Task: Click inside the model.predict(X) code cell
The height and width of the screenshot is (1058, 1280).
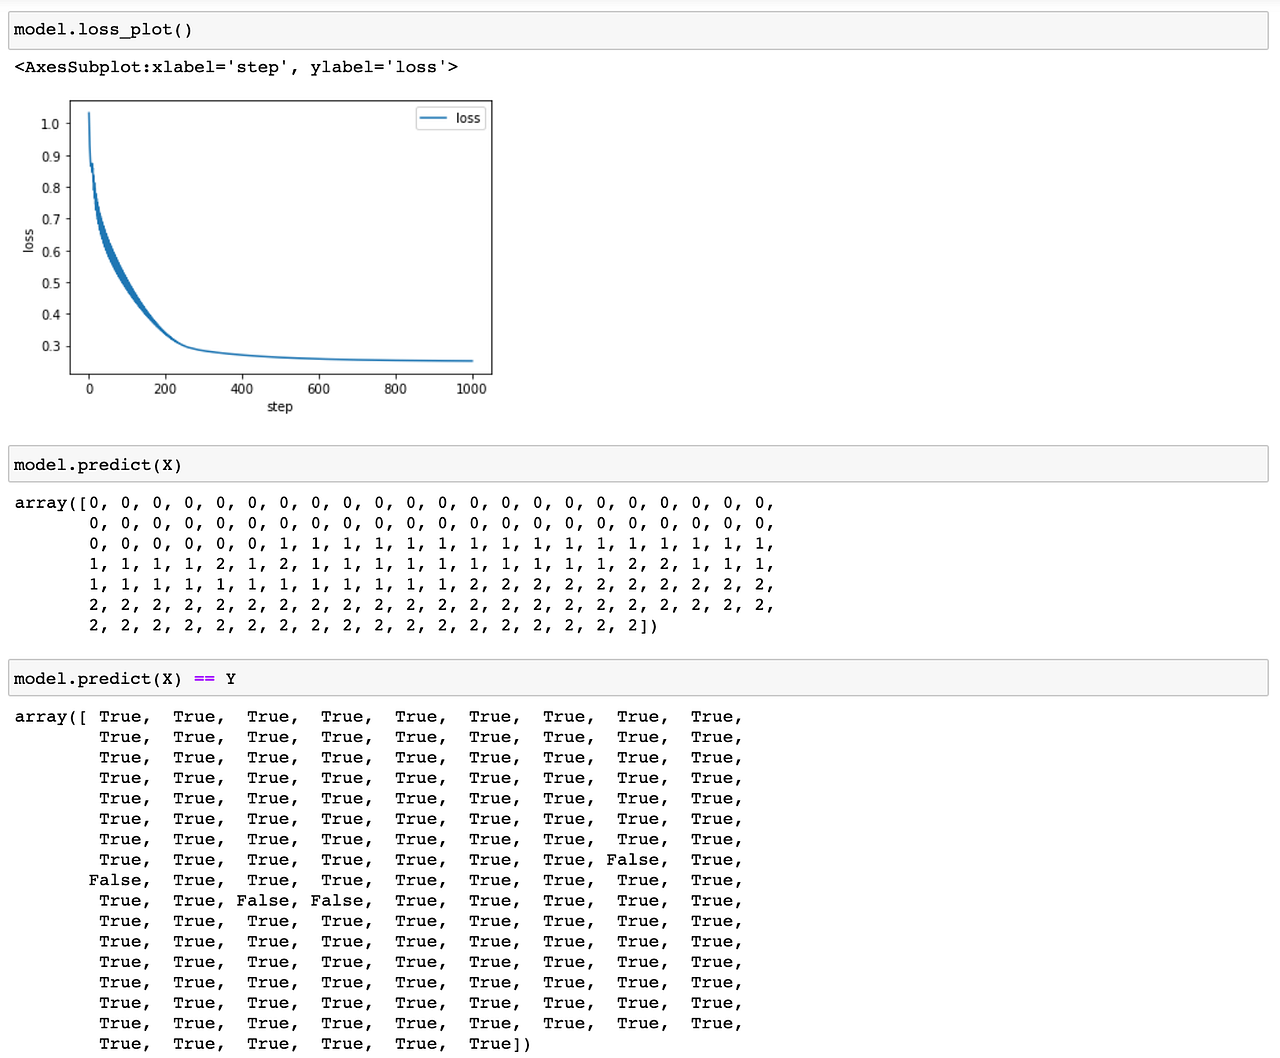Action: tap(97, 464)
